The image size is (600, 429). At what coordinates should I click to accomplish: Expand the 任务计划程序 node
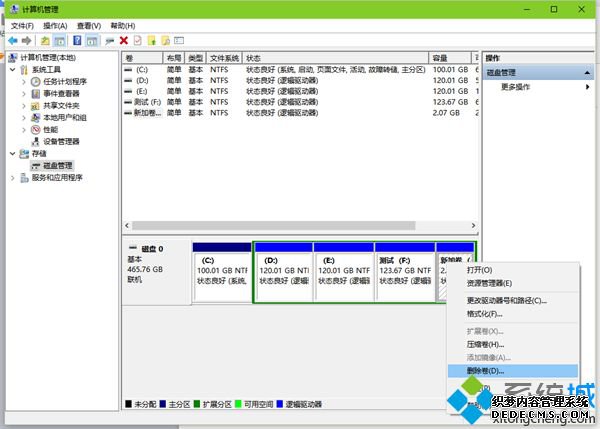[x=24, y=82]
